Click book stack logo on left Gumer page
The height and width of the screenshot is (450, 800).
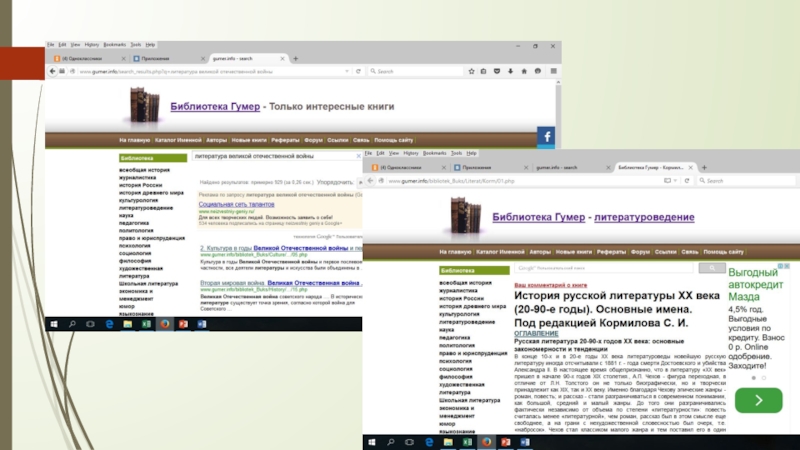[144, 105]
